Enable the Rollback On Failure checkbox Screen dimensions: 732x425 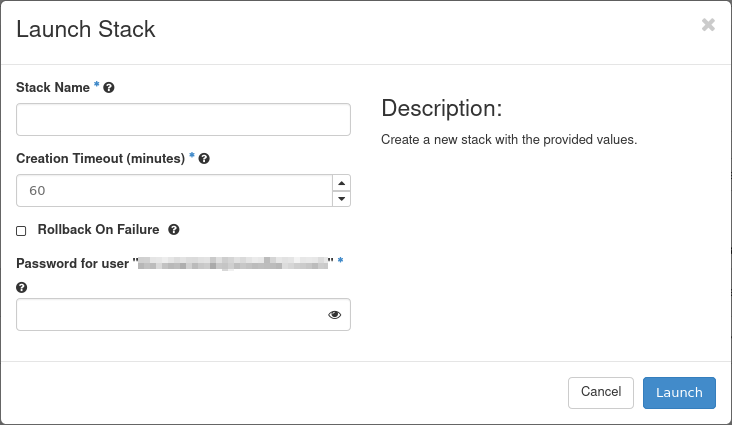pyautogui.click(x=22, y=231)
